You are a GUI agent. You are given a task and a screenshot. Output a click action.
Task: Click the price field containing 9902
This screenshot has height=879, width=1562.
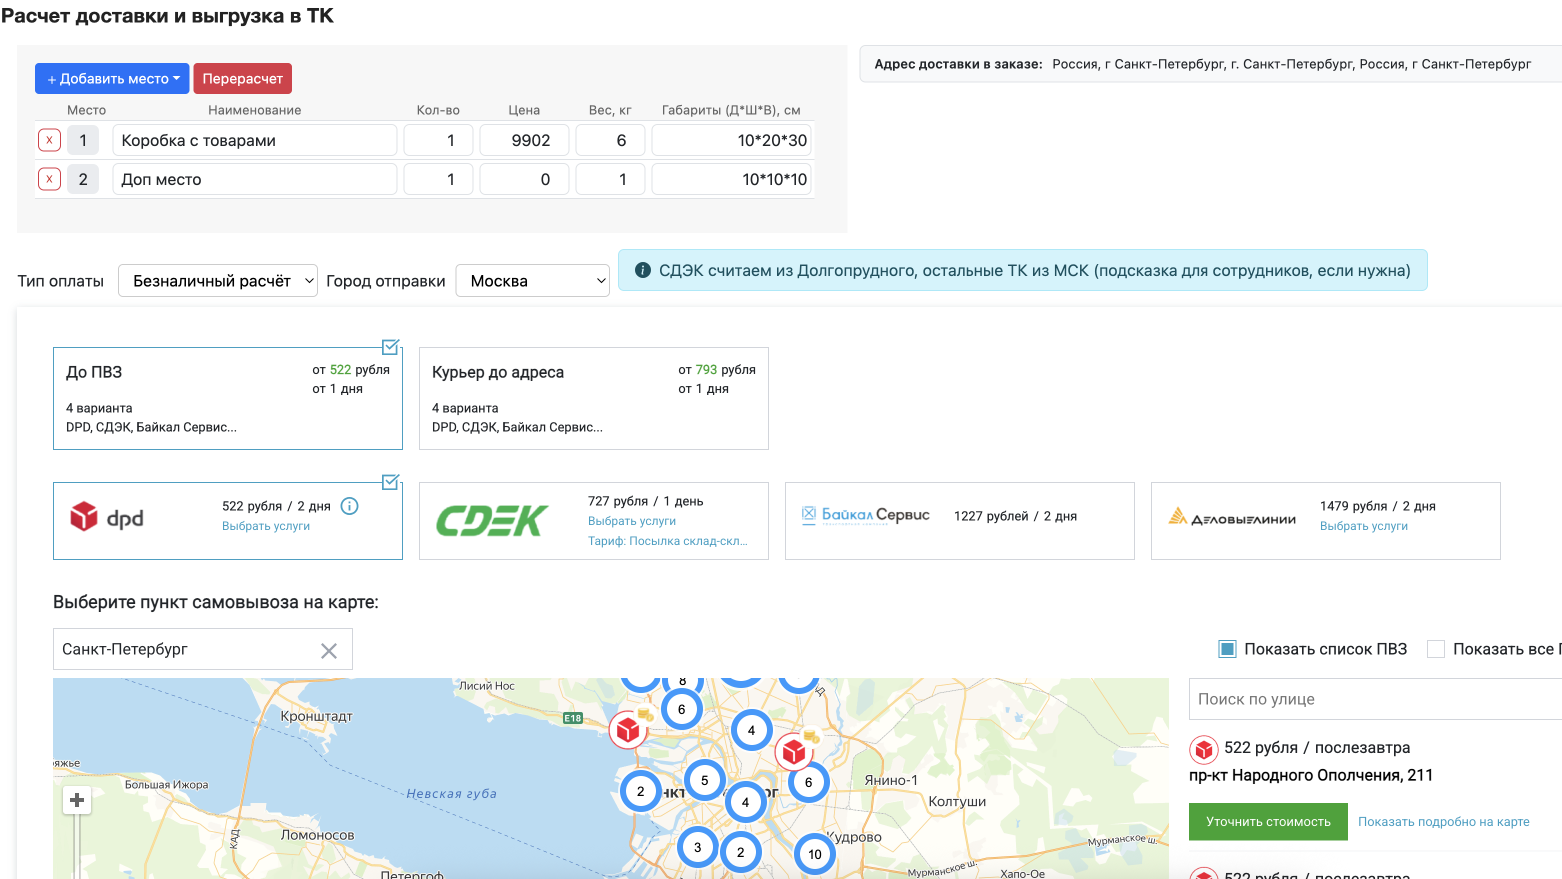coord(524,141)
